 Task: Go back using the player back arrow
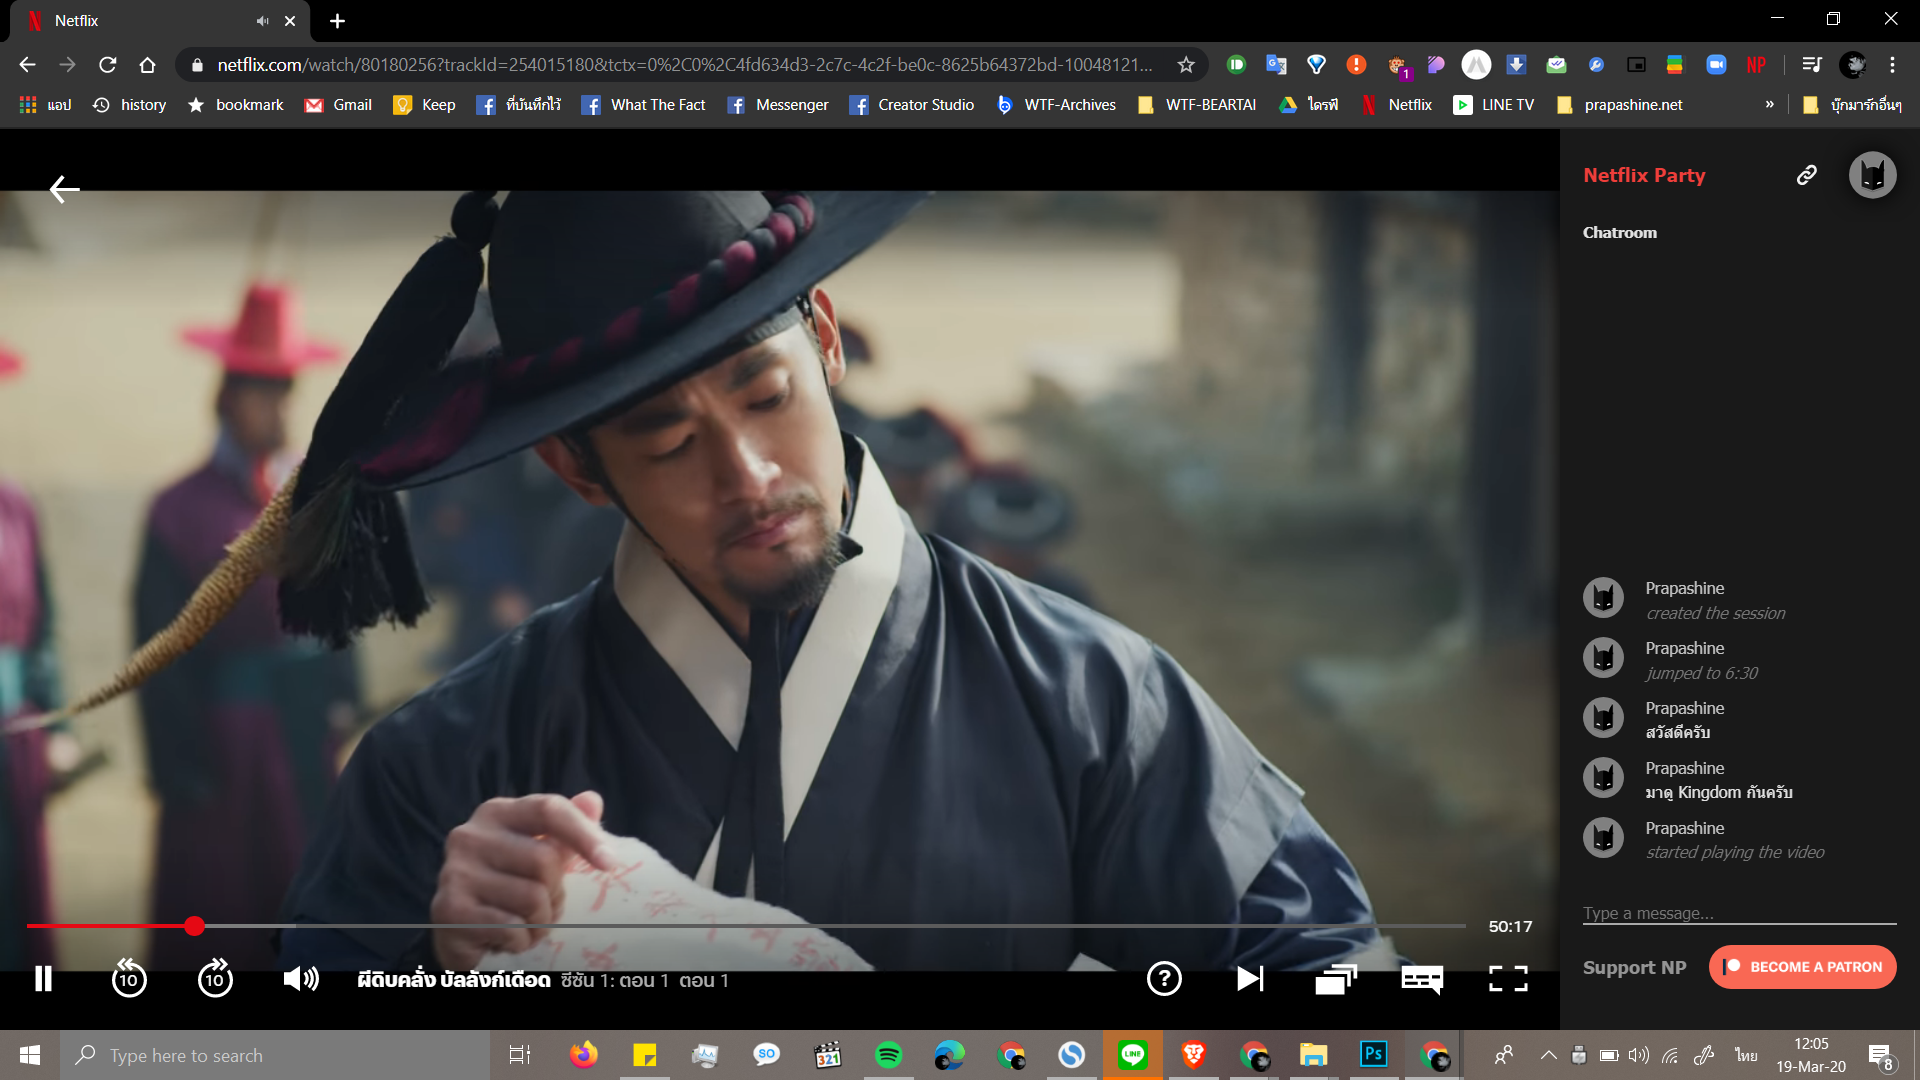64,189
